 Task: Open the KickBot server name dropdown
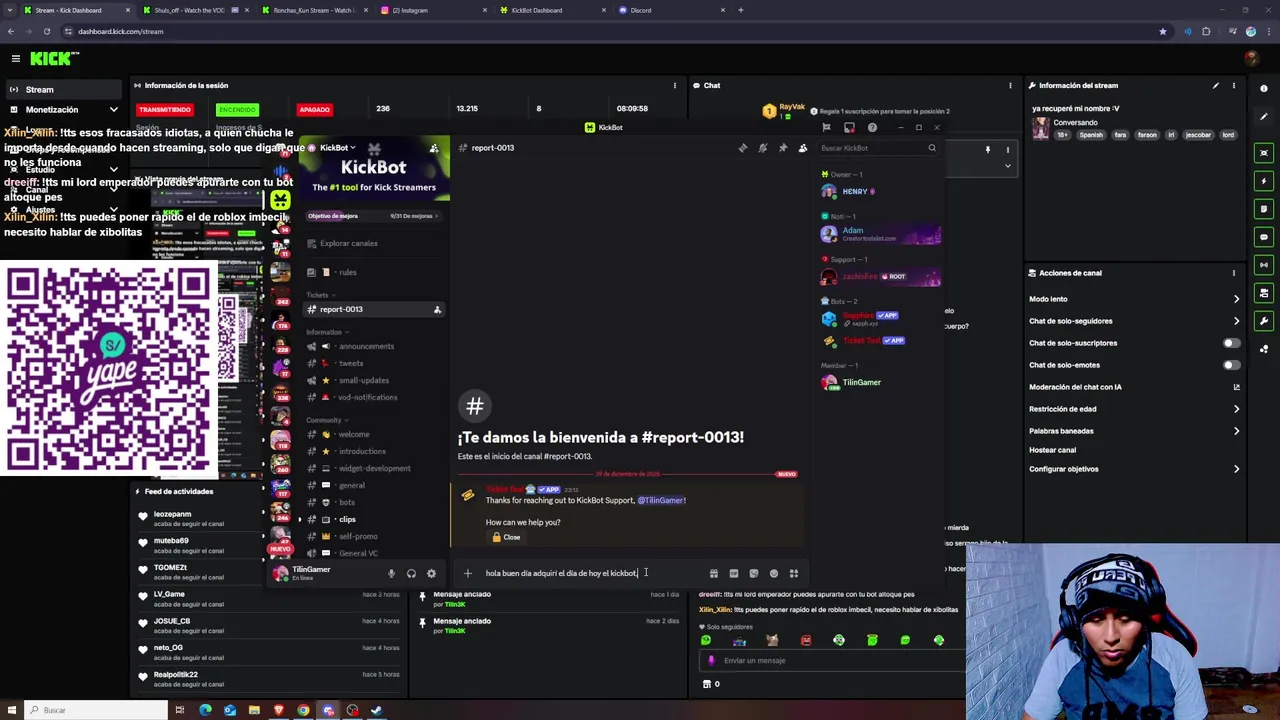(x=337, y=148)
